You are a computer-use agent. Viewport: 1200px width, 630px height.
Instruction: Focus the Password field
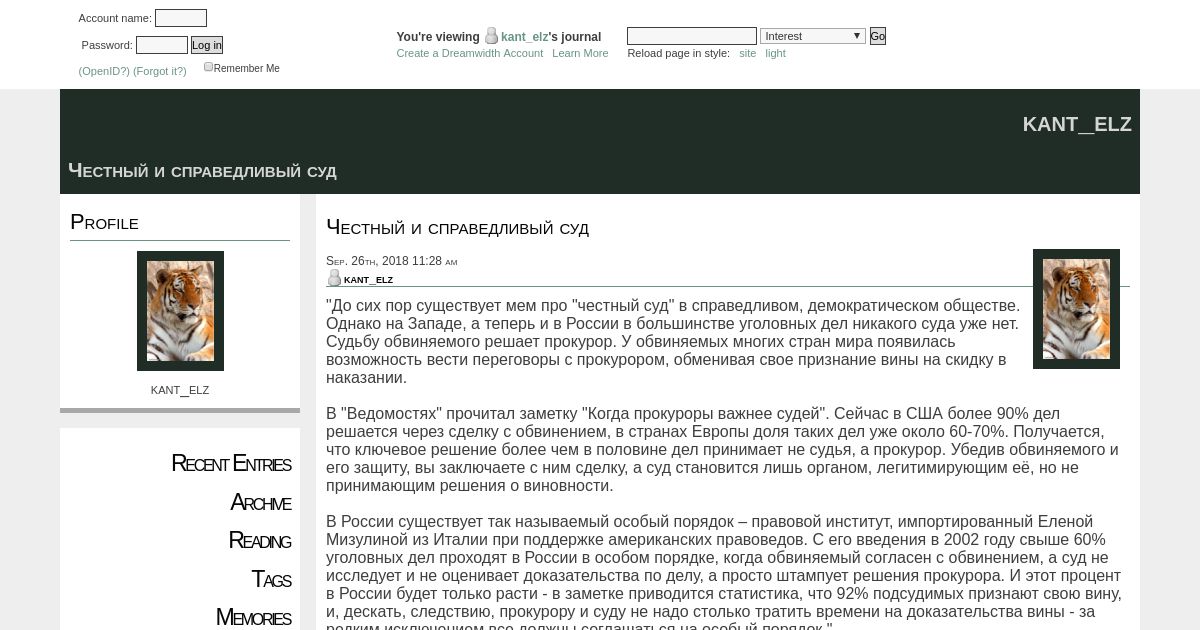(162, 45)
